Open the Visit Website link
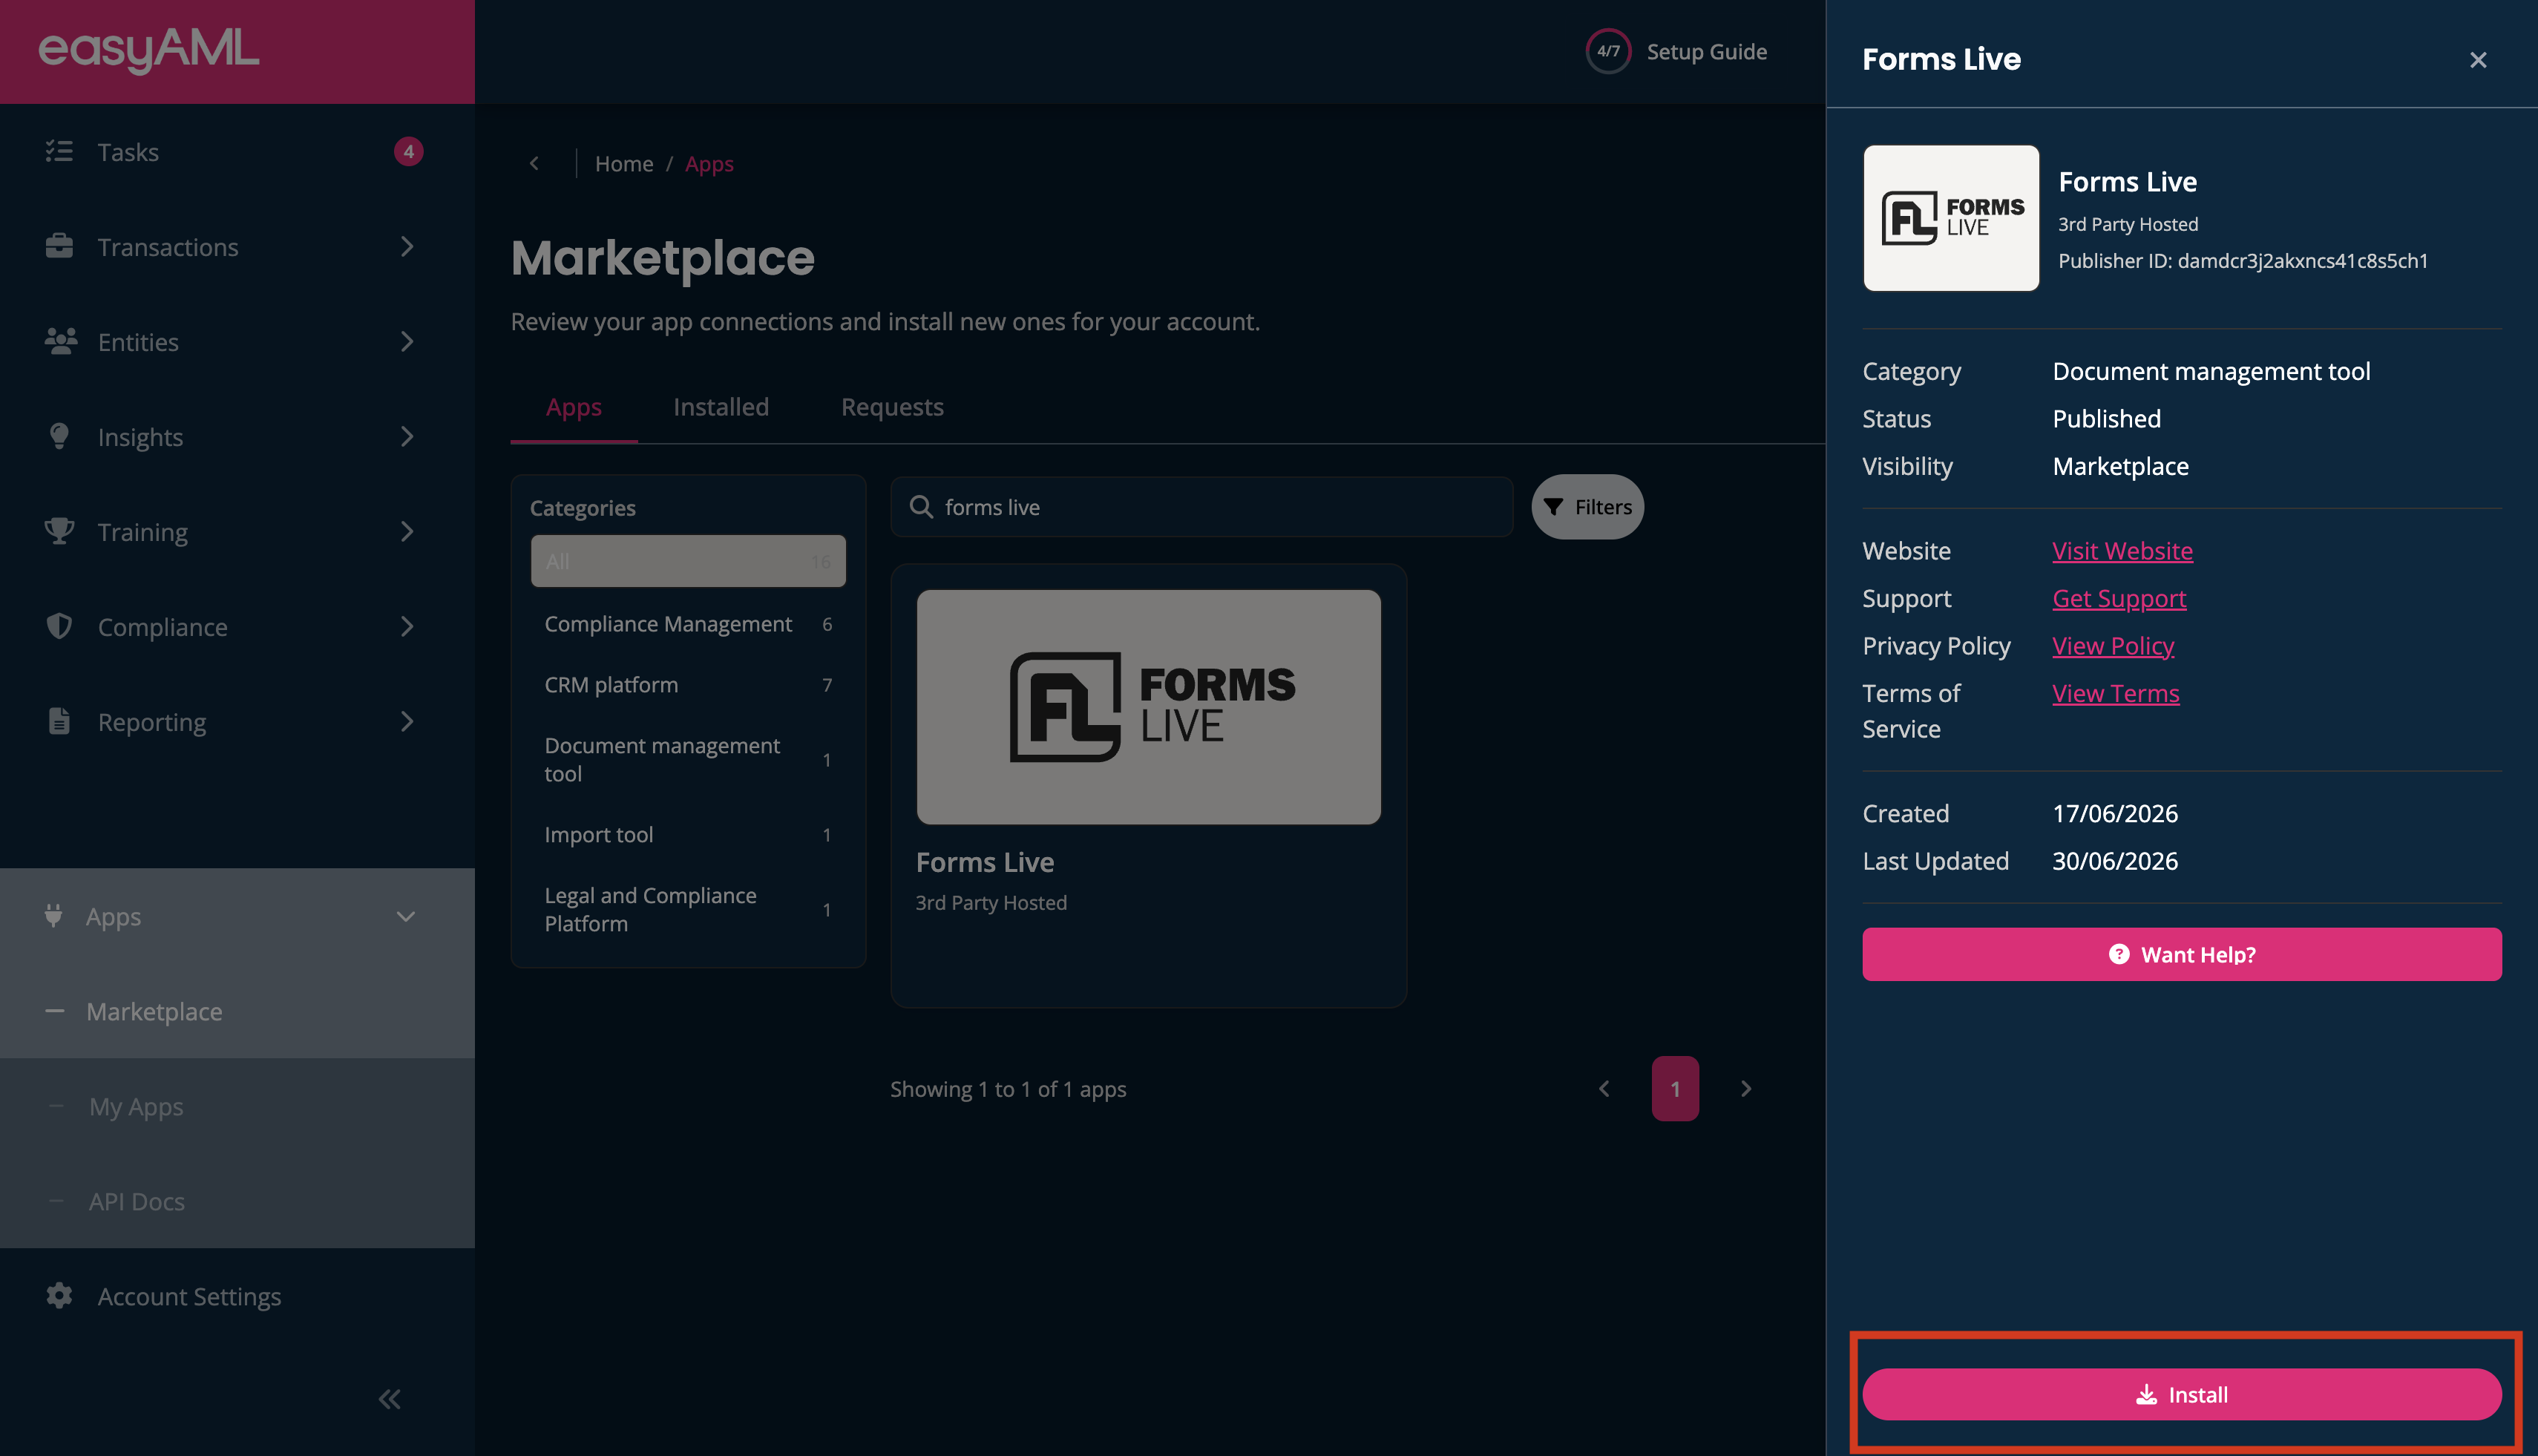2538x1456 pixels. coord(2122,550)
